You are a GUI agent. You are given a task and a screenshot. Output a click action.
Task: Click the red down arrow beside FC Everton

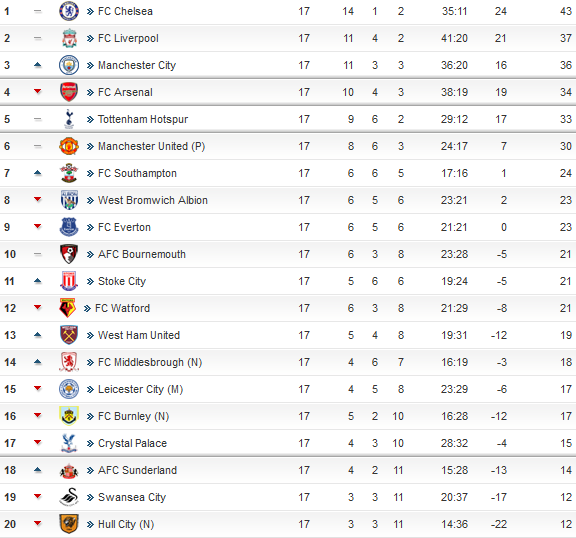37,226
